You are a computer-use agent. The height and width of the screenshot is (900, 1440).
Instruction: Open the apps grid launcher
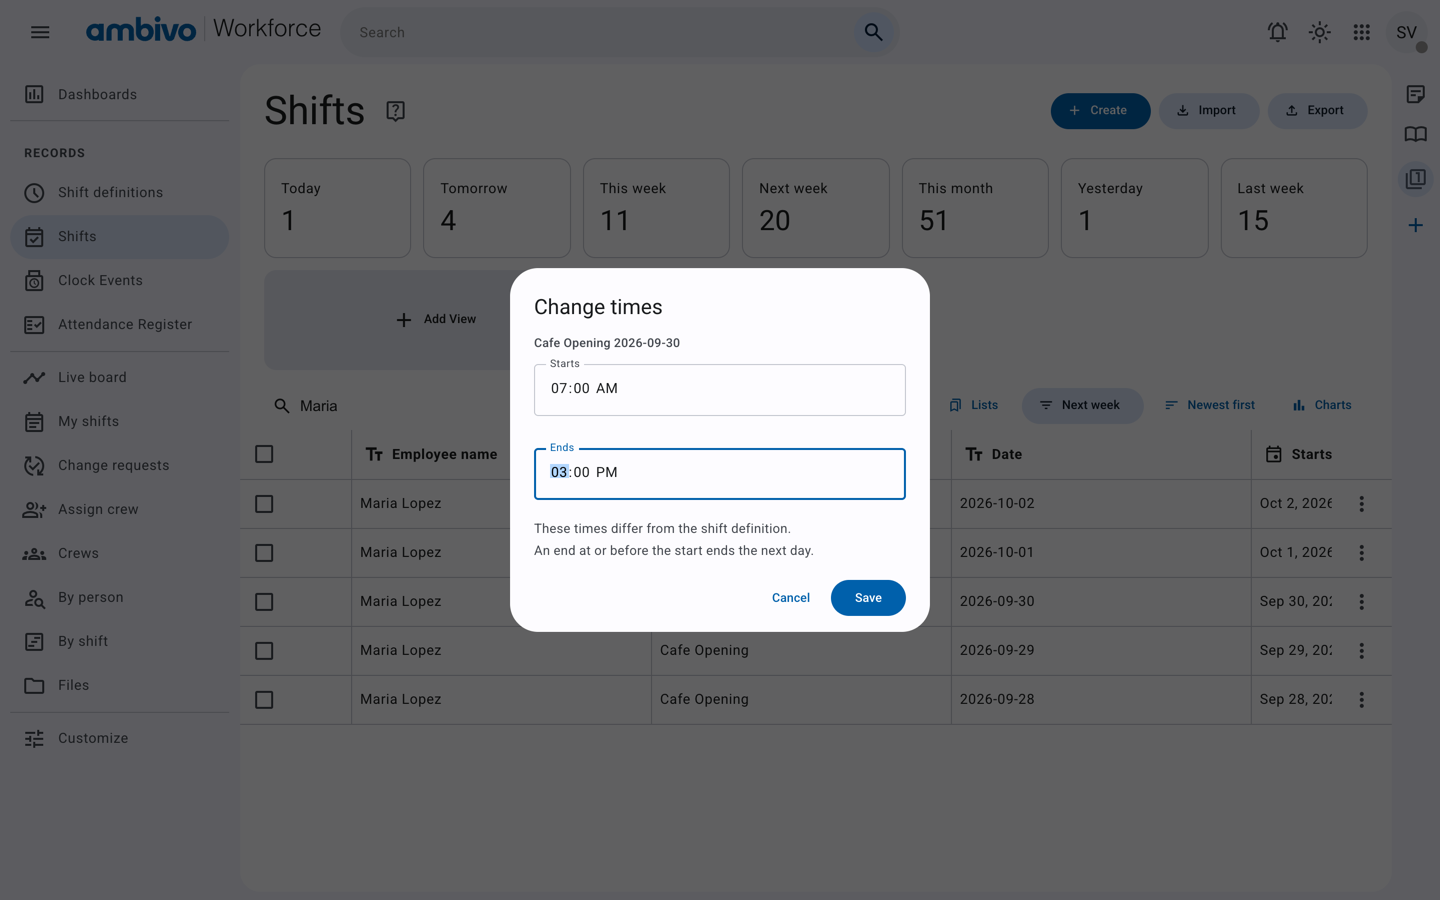pos(1361,32)
